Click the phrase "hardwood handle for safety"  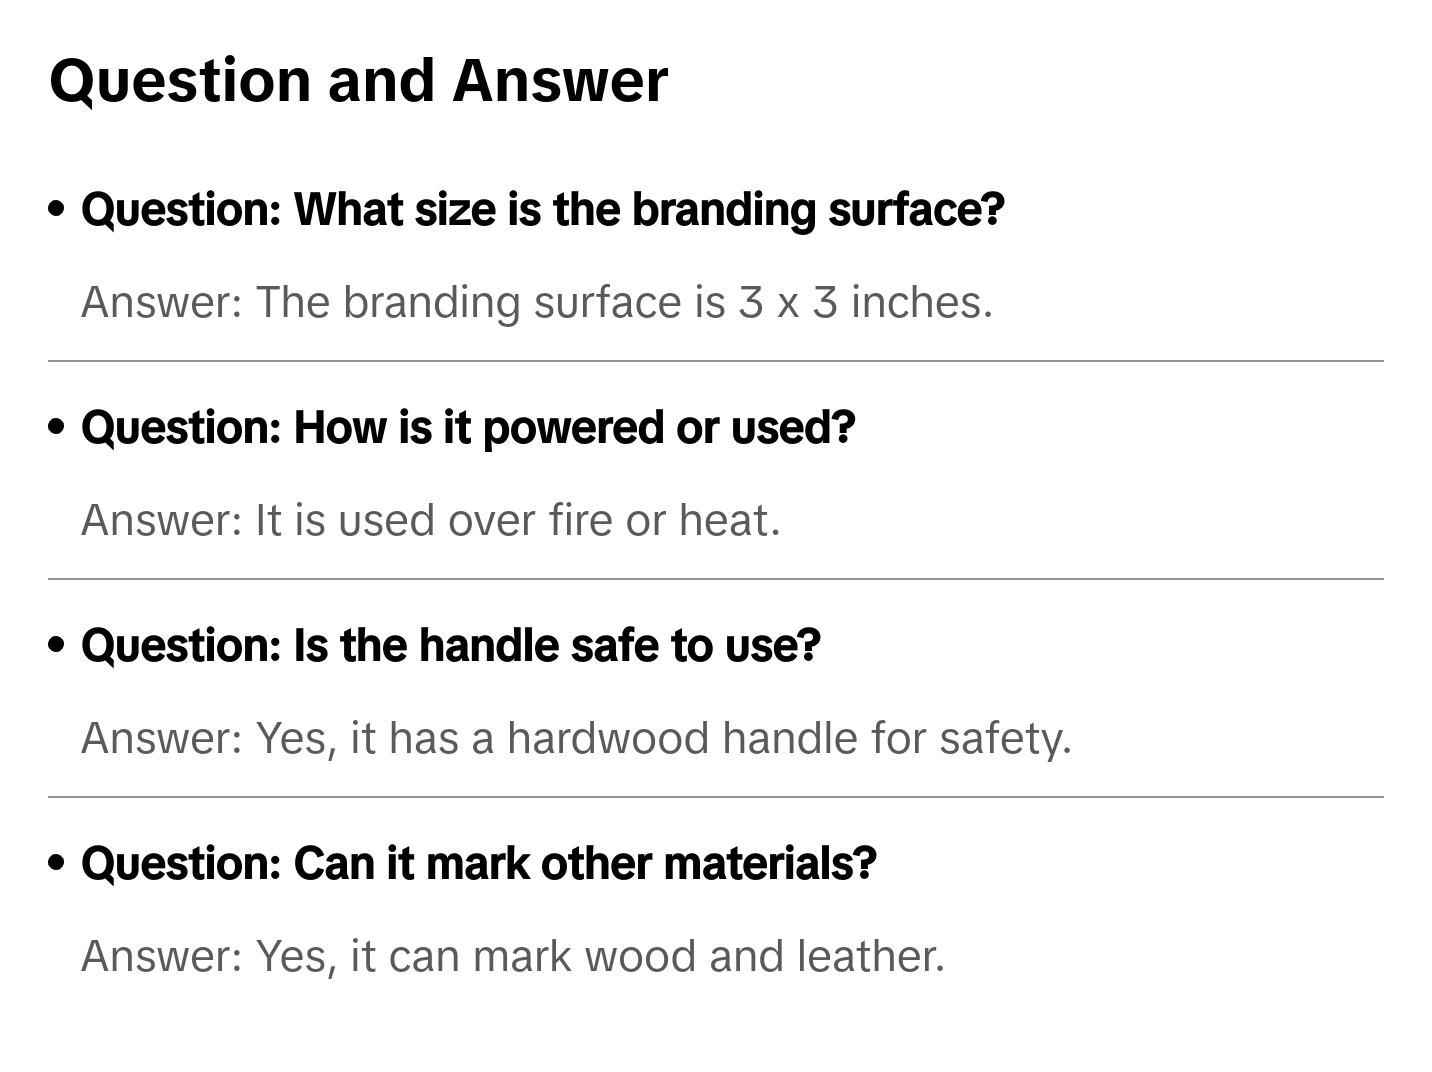pos(788,739)
